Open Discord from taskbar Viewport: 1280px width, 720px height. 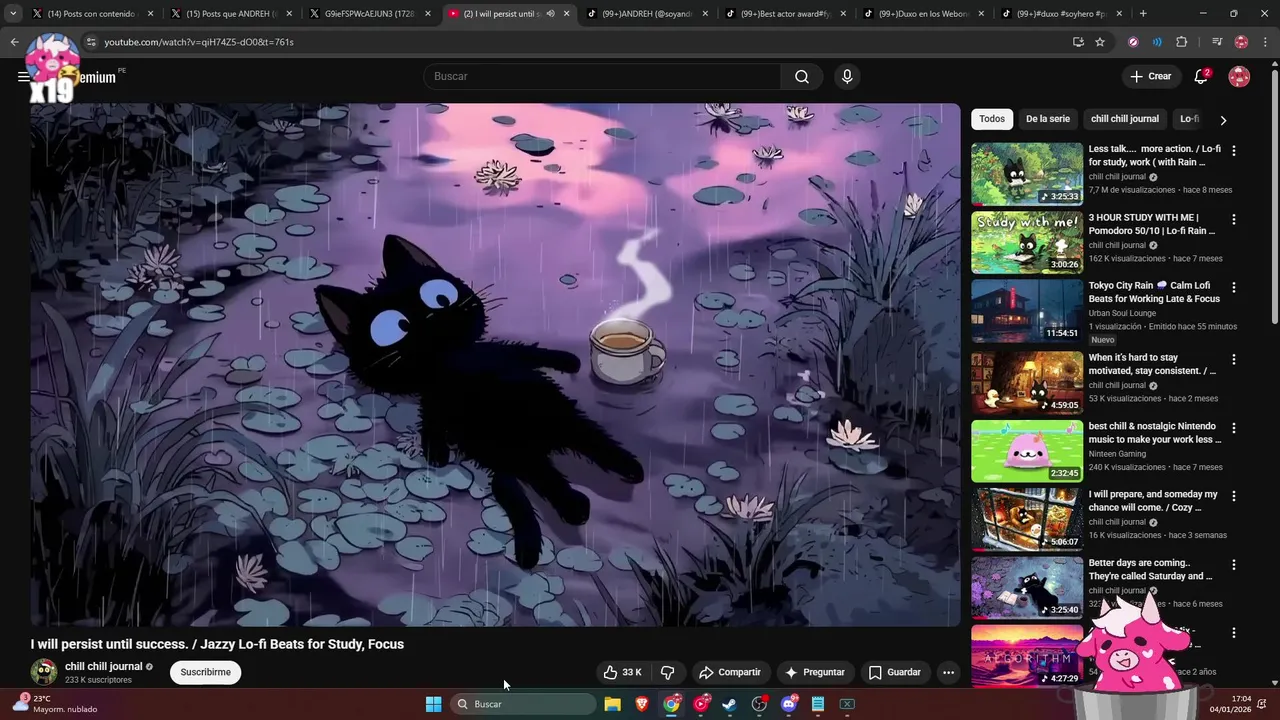pyautogui.click(x=789, y=704)
